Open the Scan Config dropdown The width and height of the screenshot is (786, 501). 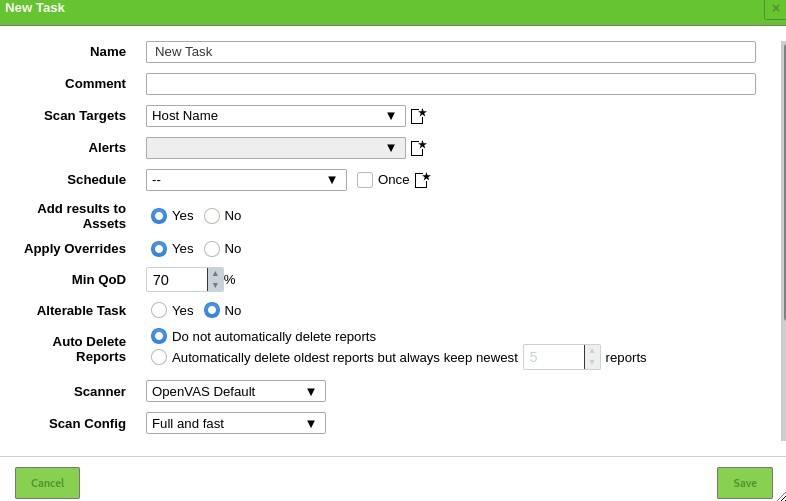pyautogui.click(x=236, y=423)
